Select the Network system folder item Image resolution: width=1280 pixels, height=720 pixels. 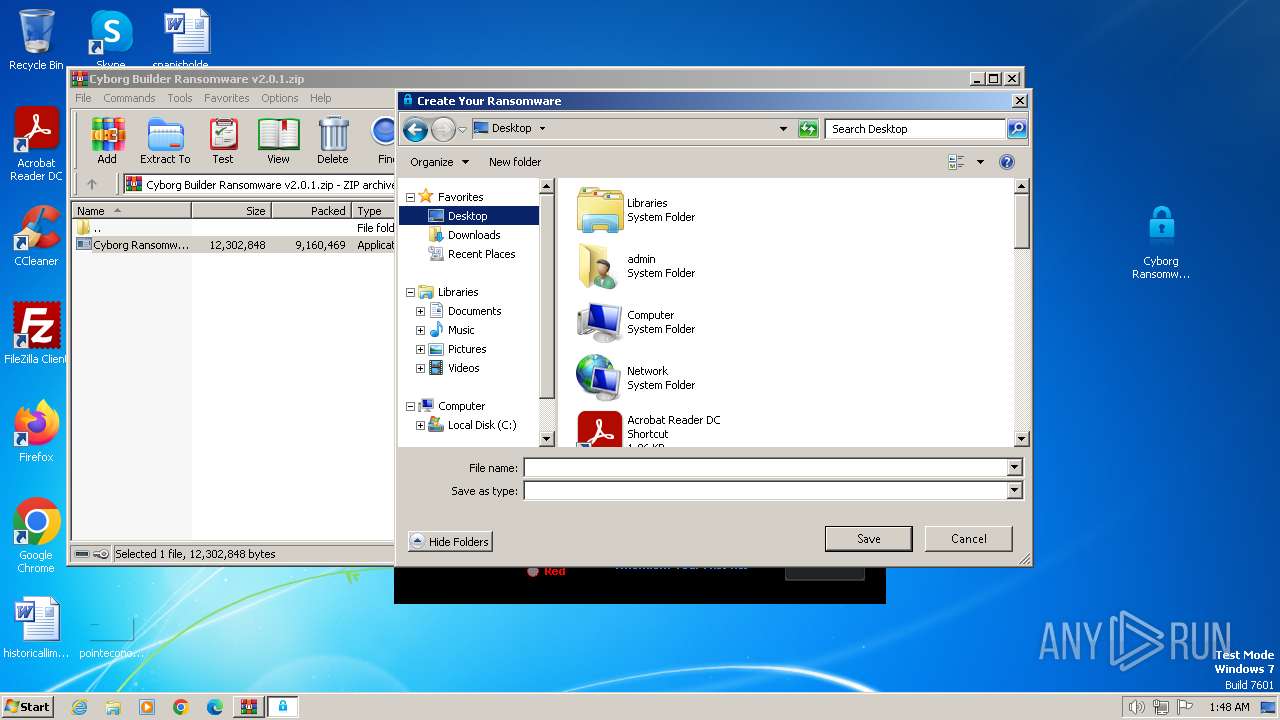pyautogui.click(x=637, y=378)
